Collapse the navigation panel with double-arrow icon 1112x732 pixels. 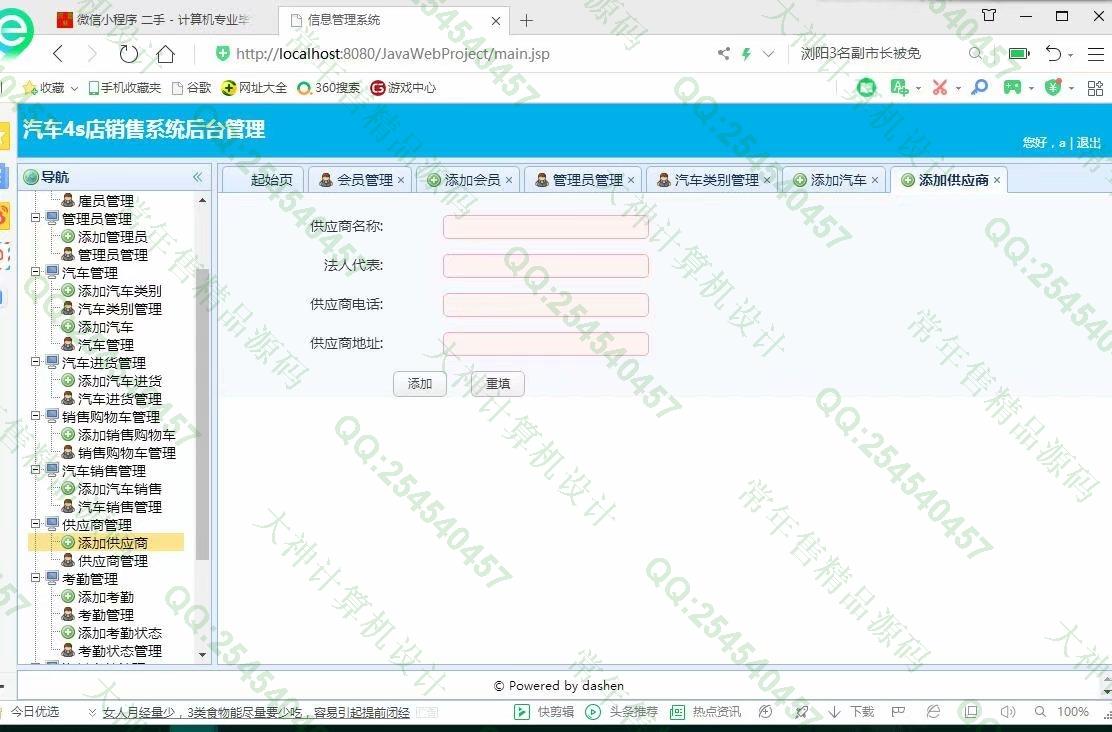[x=197, y=177]
